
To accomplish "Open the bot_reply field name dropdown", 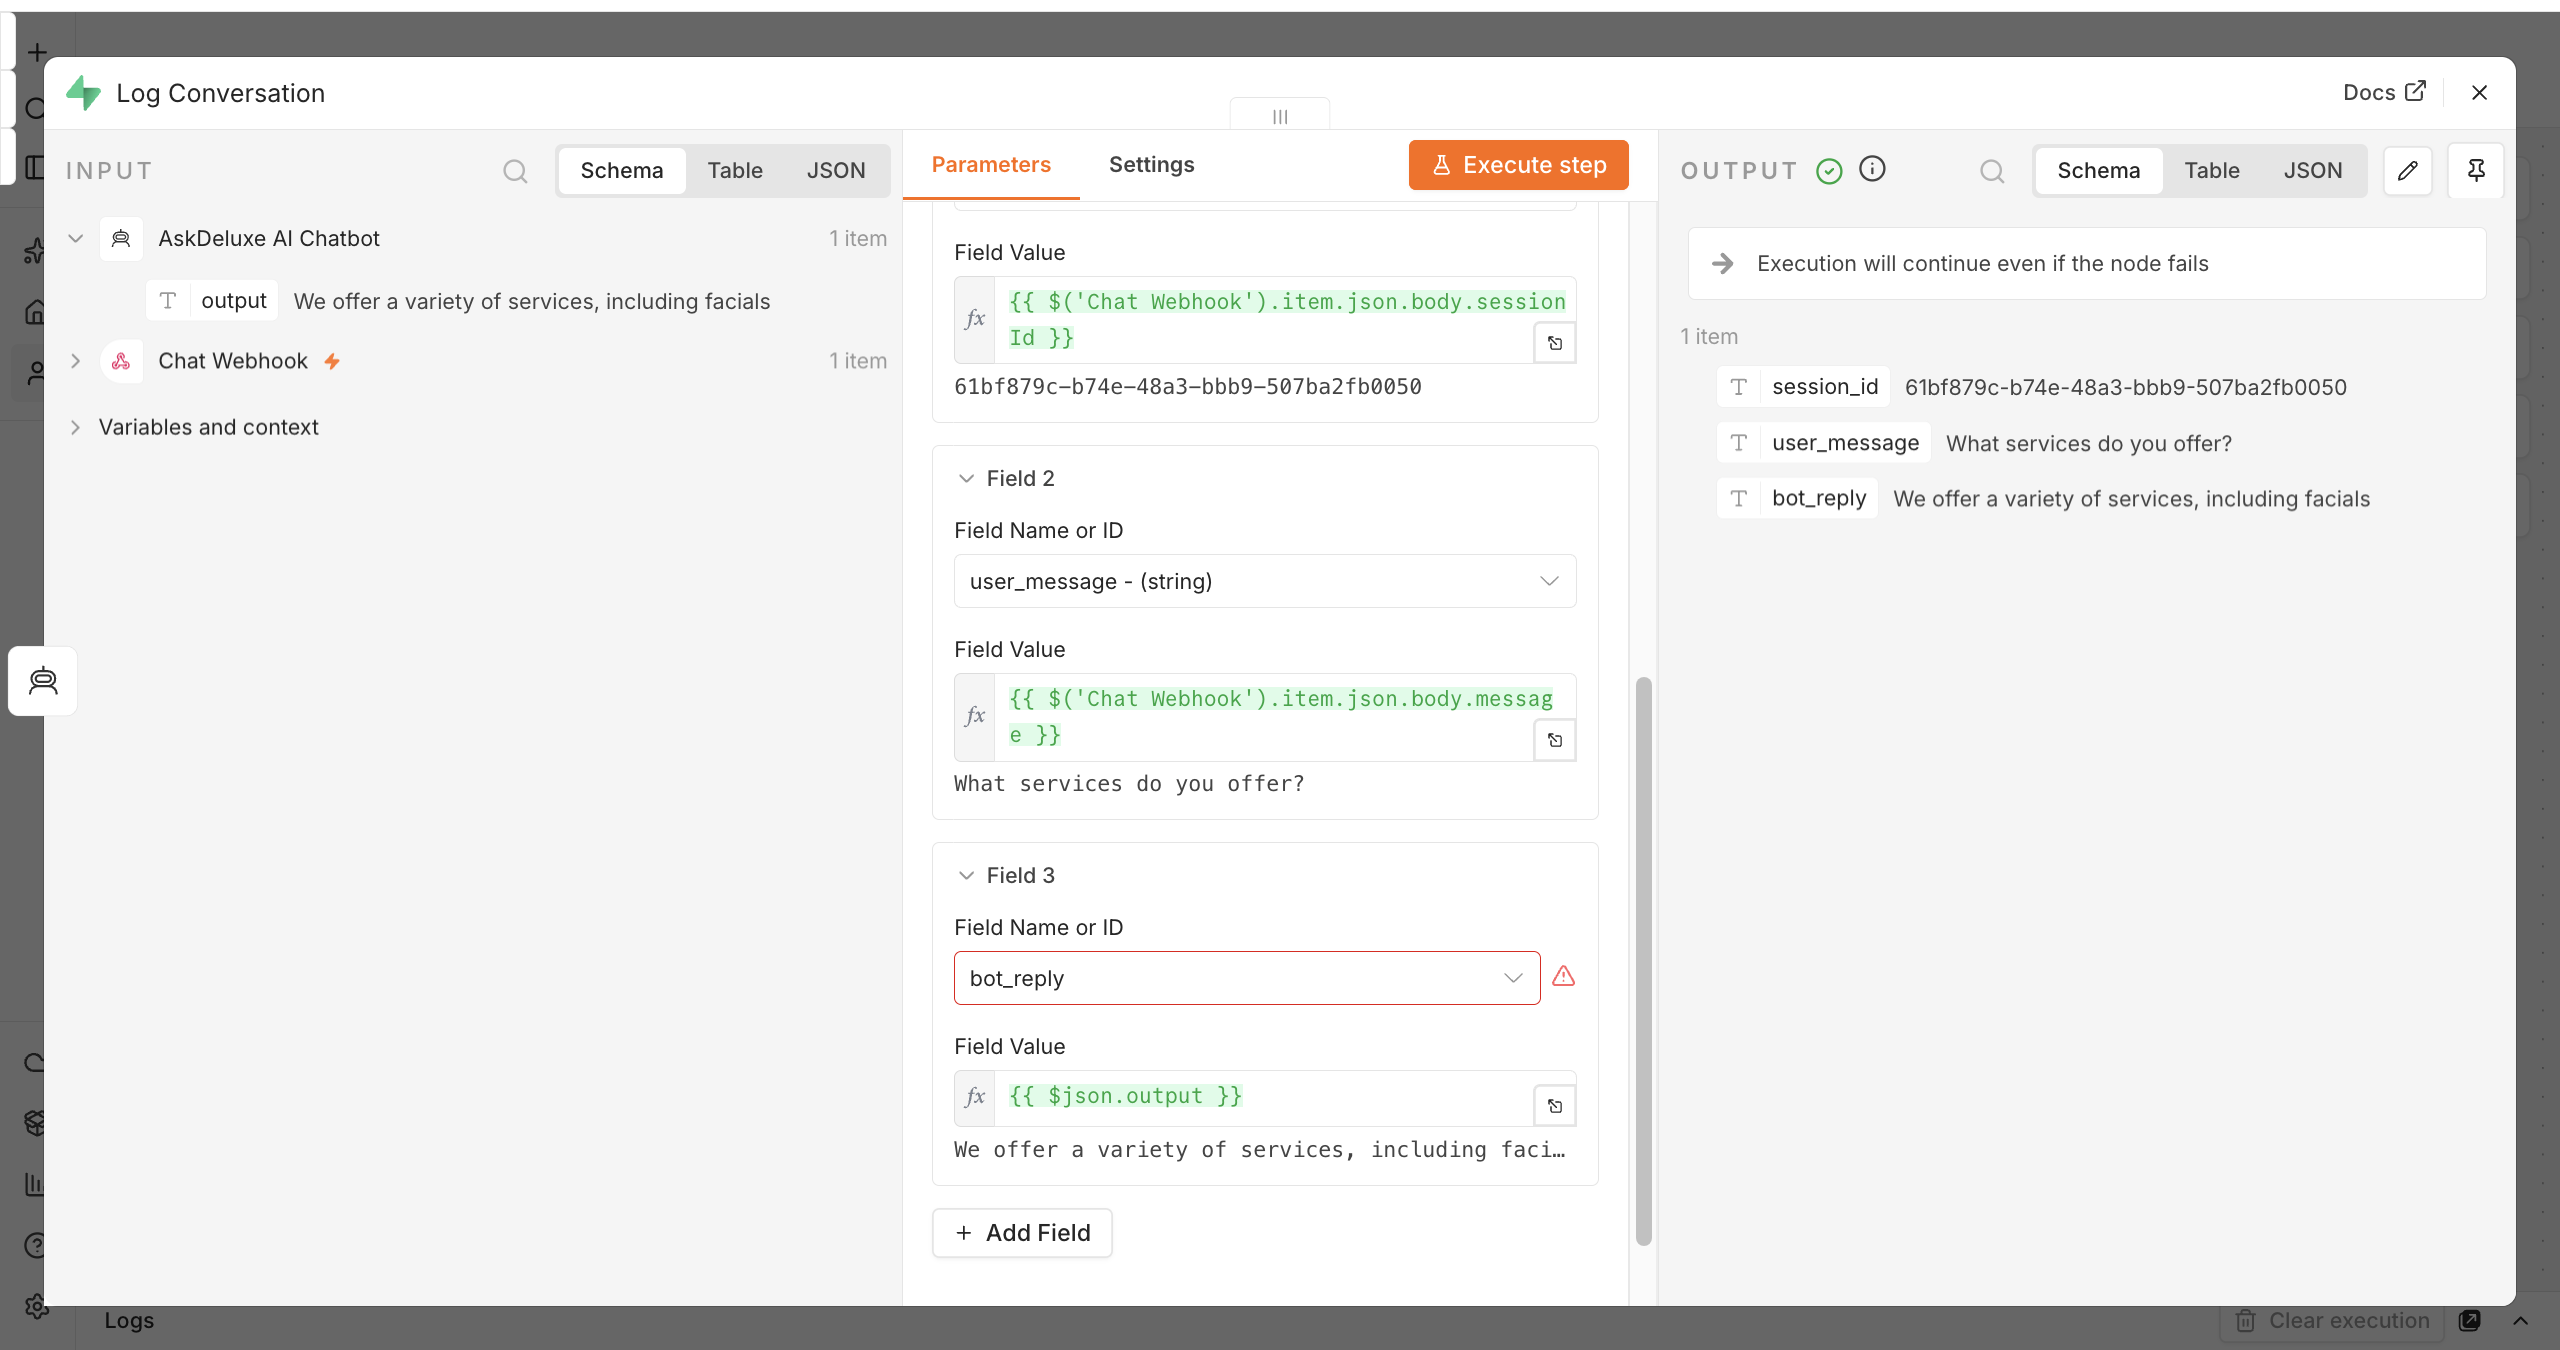I will pos(1246,978).
